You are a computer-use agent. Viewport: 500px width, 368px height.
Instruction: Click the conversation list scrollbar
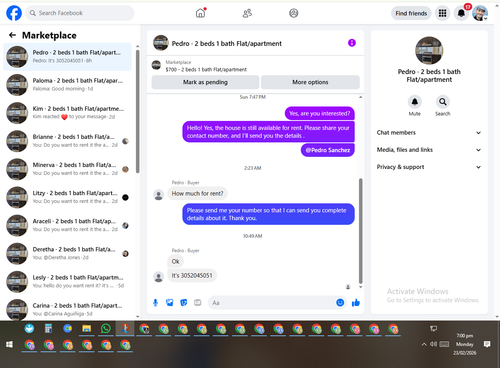coord(138,112)
